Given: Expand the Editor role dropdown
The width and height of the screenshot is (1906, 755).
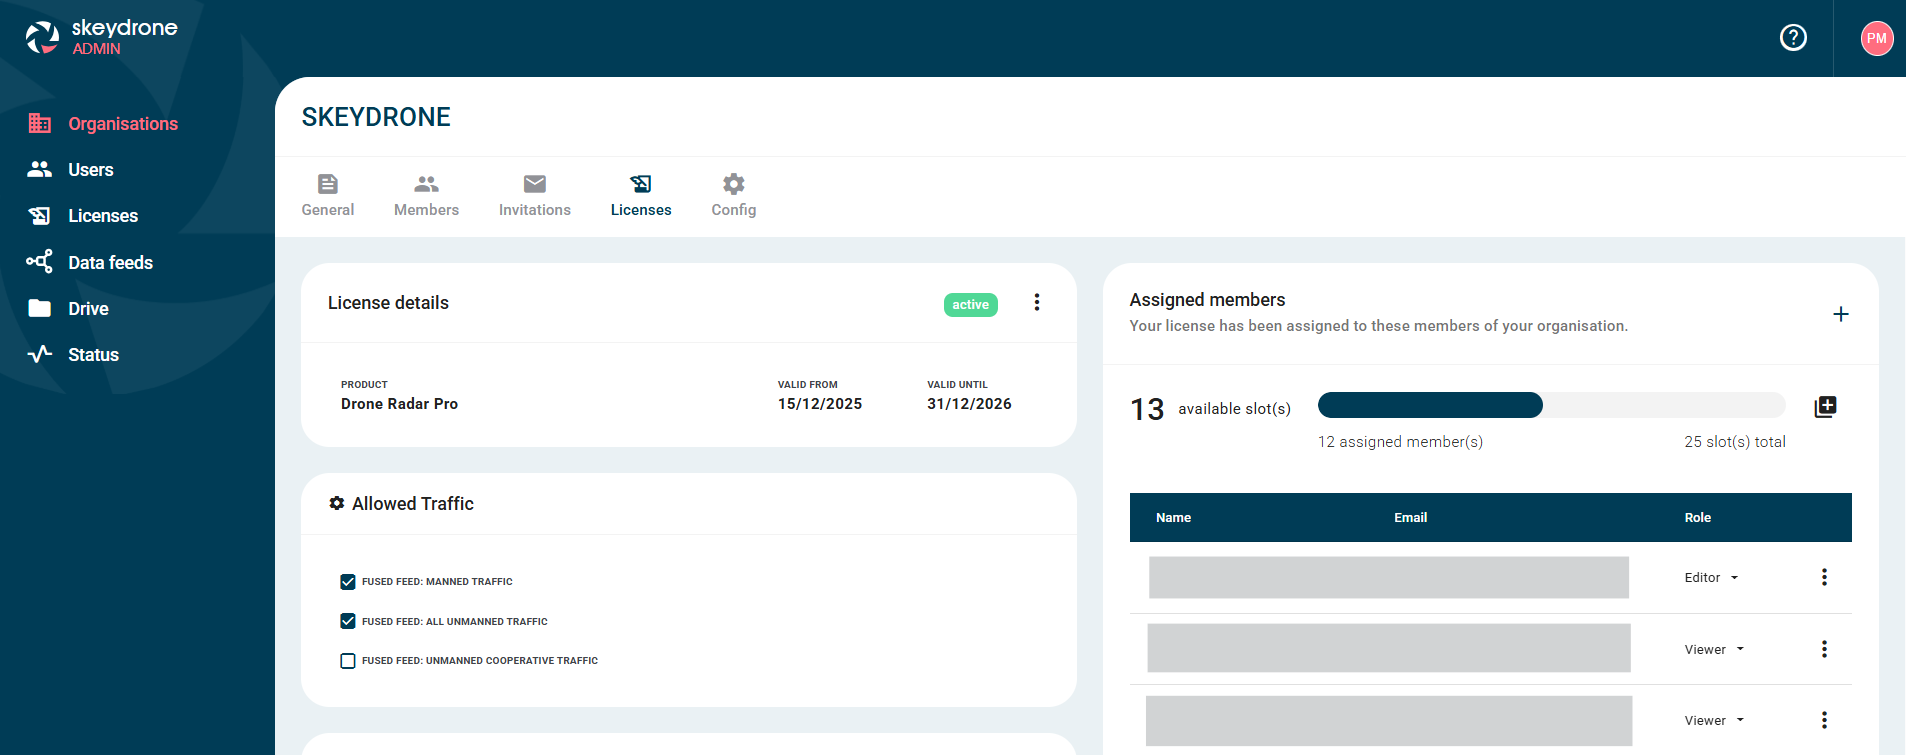Looking at the screenshot, I should [x=1711, y=578].
